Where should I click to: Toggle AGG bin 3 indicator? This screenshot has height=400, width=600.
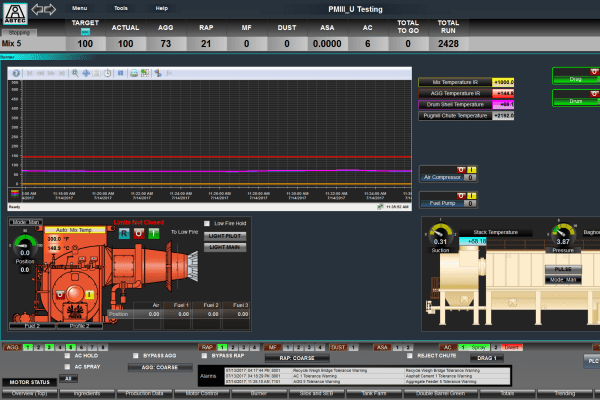coord(49,347)
